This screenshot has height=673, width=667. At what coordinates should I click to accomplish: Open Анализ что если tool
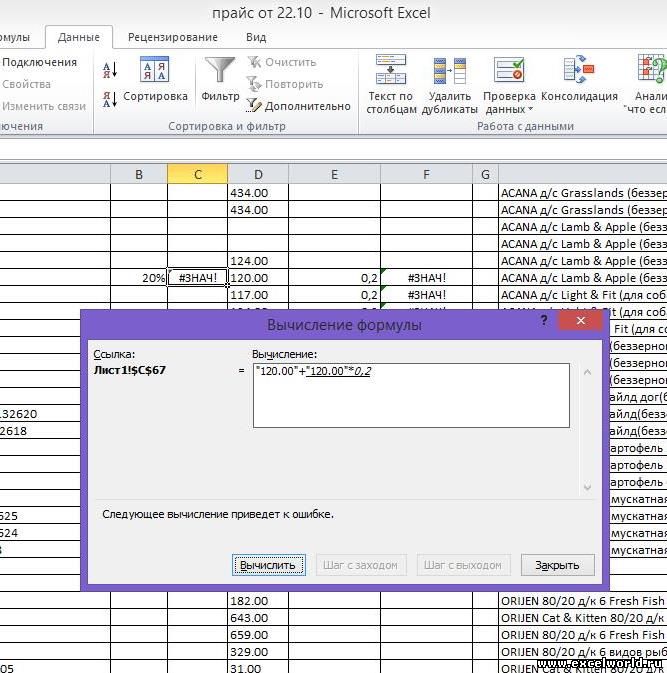[x=646, y=85]
